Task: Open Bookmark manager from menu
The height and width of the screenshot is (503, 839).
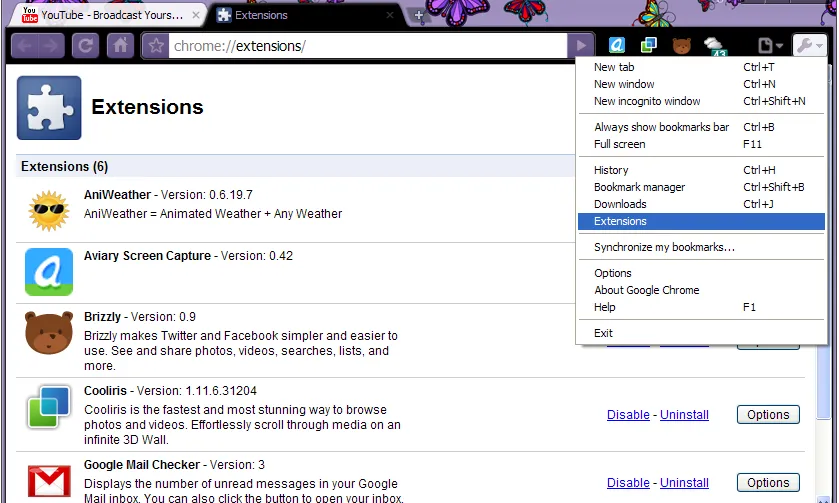Action: 701,187
